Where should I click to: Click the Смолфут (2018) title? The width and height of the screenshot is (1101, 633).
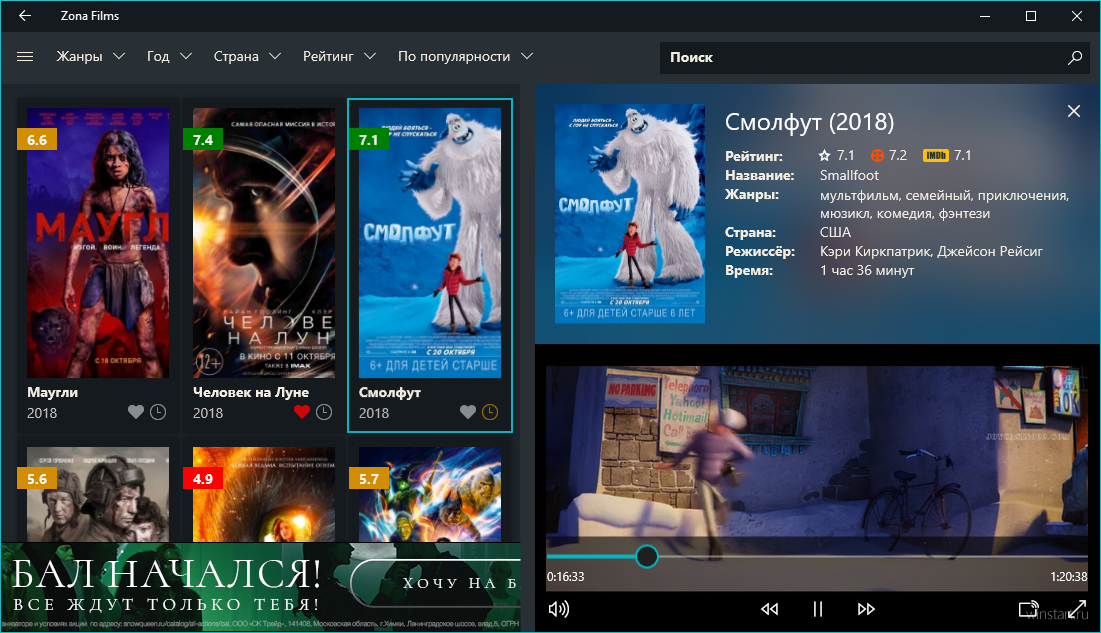tap(810, 122)
